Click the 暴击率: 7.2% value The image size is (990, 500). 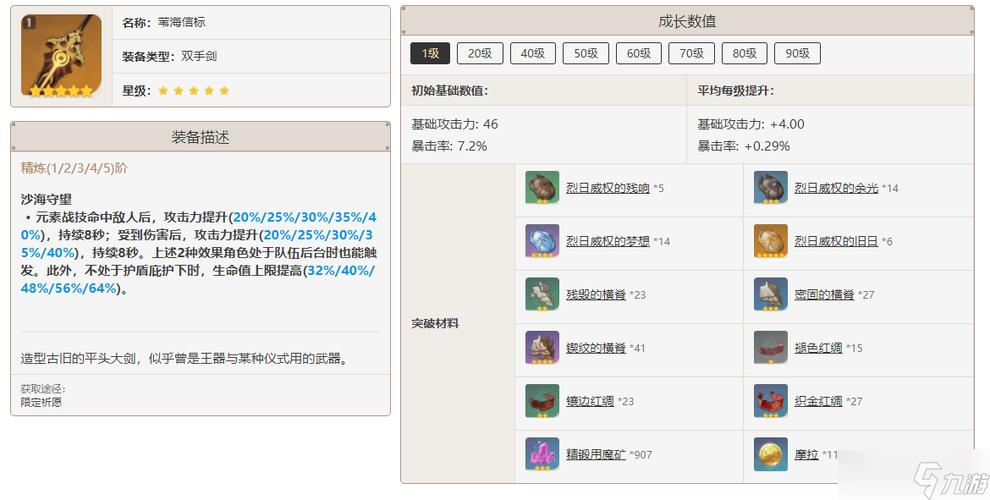coord(449,146)
